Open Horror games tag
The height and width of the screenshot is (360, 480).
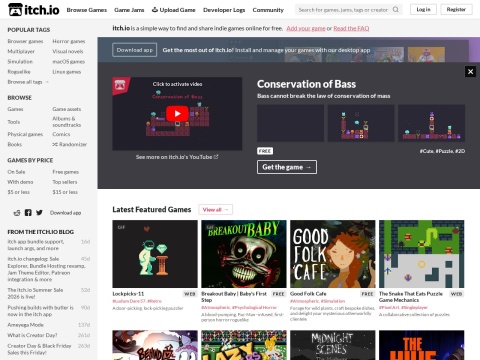(x=69, y=41)
